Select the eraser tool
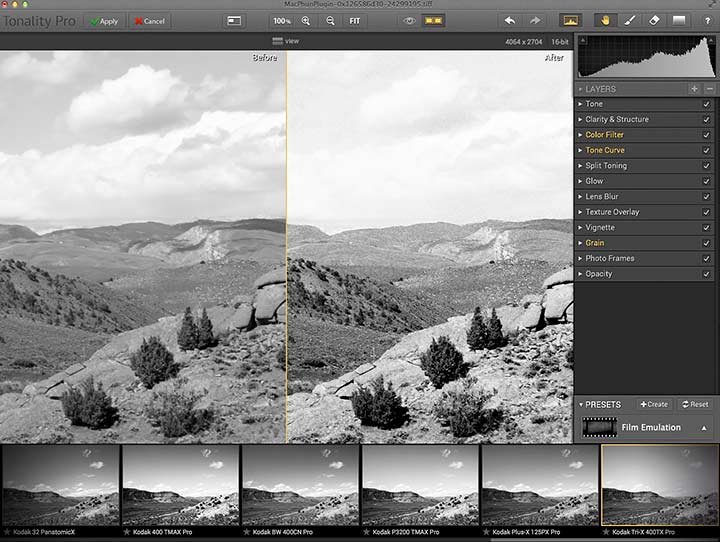 pyautogui.click(x=654, y=21)
